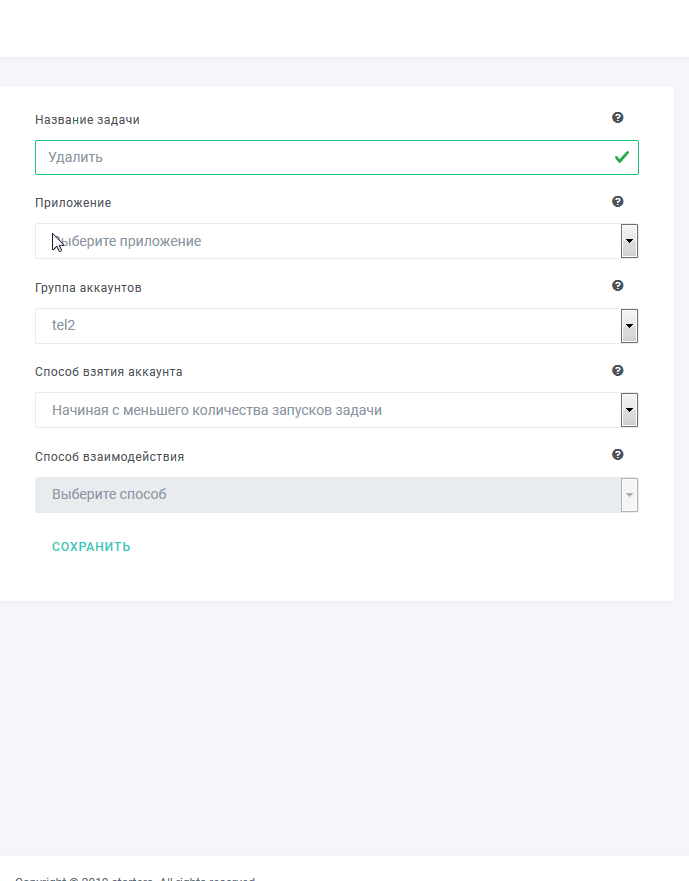This screenshot has height=881, width=689.
Task: View help tooltip for Способ взаимодействия
Action: pyautogui.click(x=618, y=455)
